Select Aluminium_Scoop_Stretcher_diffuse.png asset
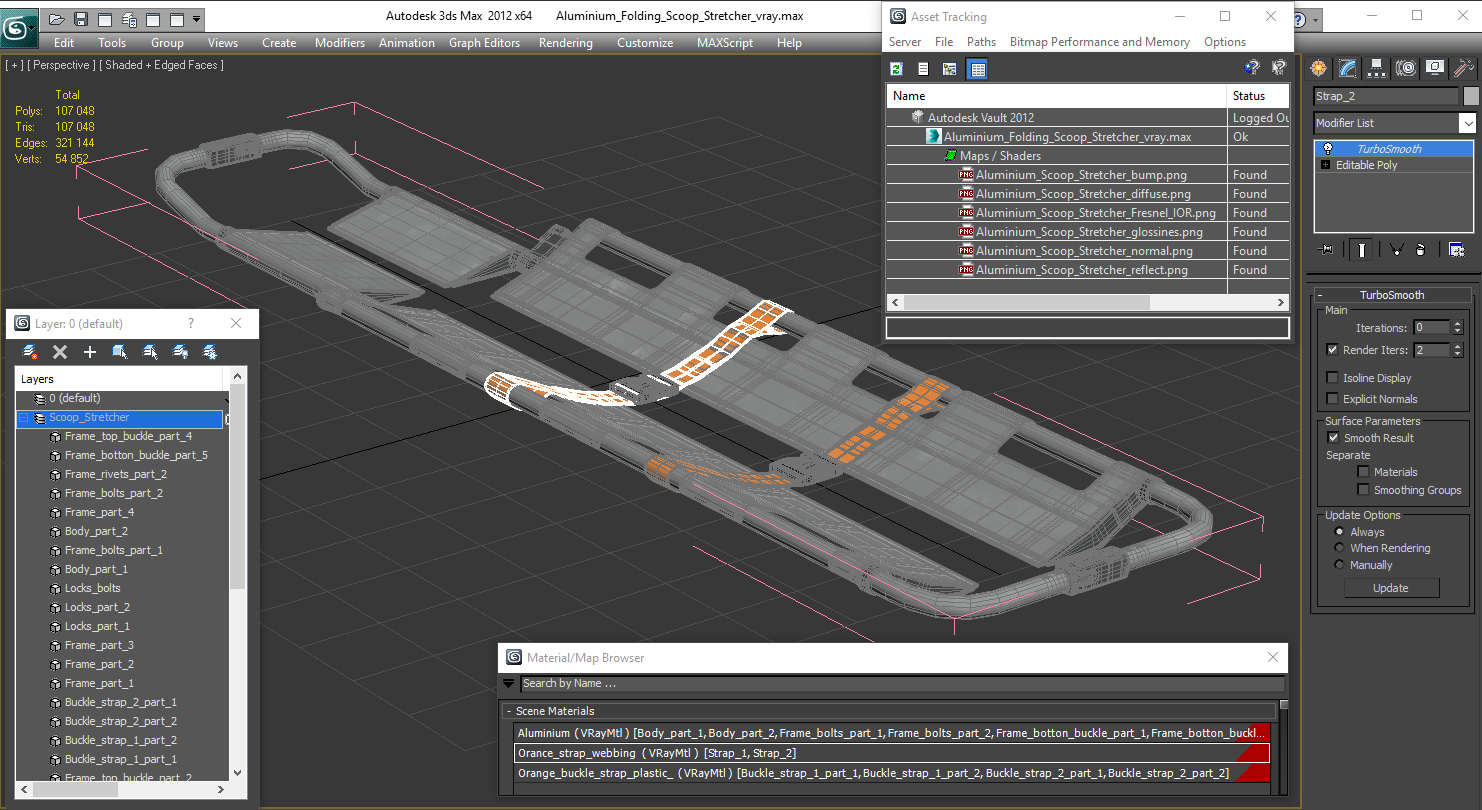 pyautogui.click(x=1083, y=194)
